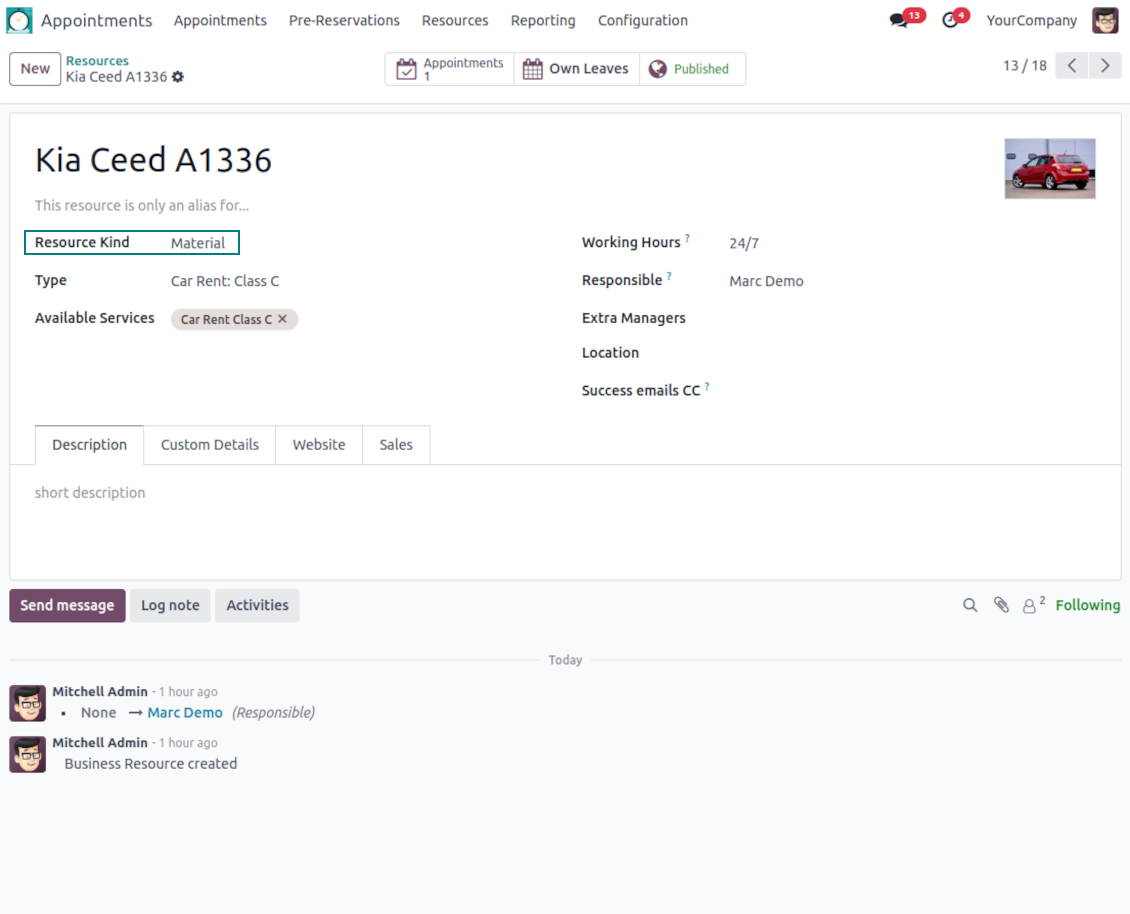Toggle the Published website status

click(x=691, y=69)
